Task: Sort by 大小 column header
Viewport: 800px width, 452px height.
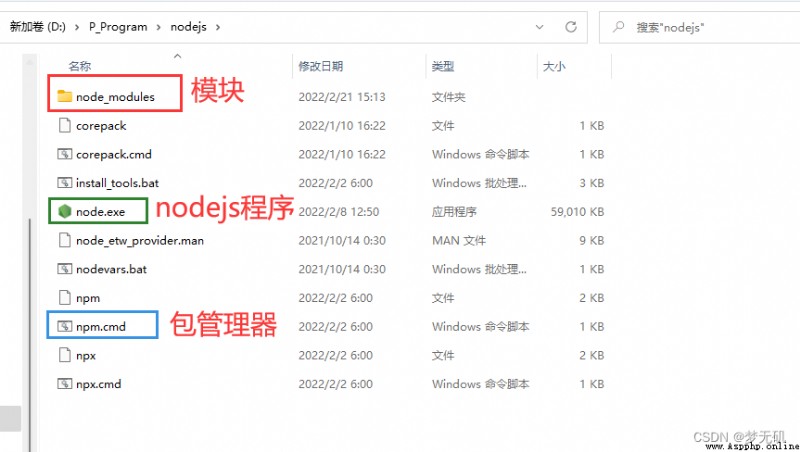Action: (554, 66)
